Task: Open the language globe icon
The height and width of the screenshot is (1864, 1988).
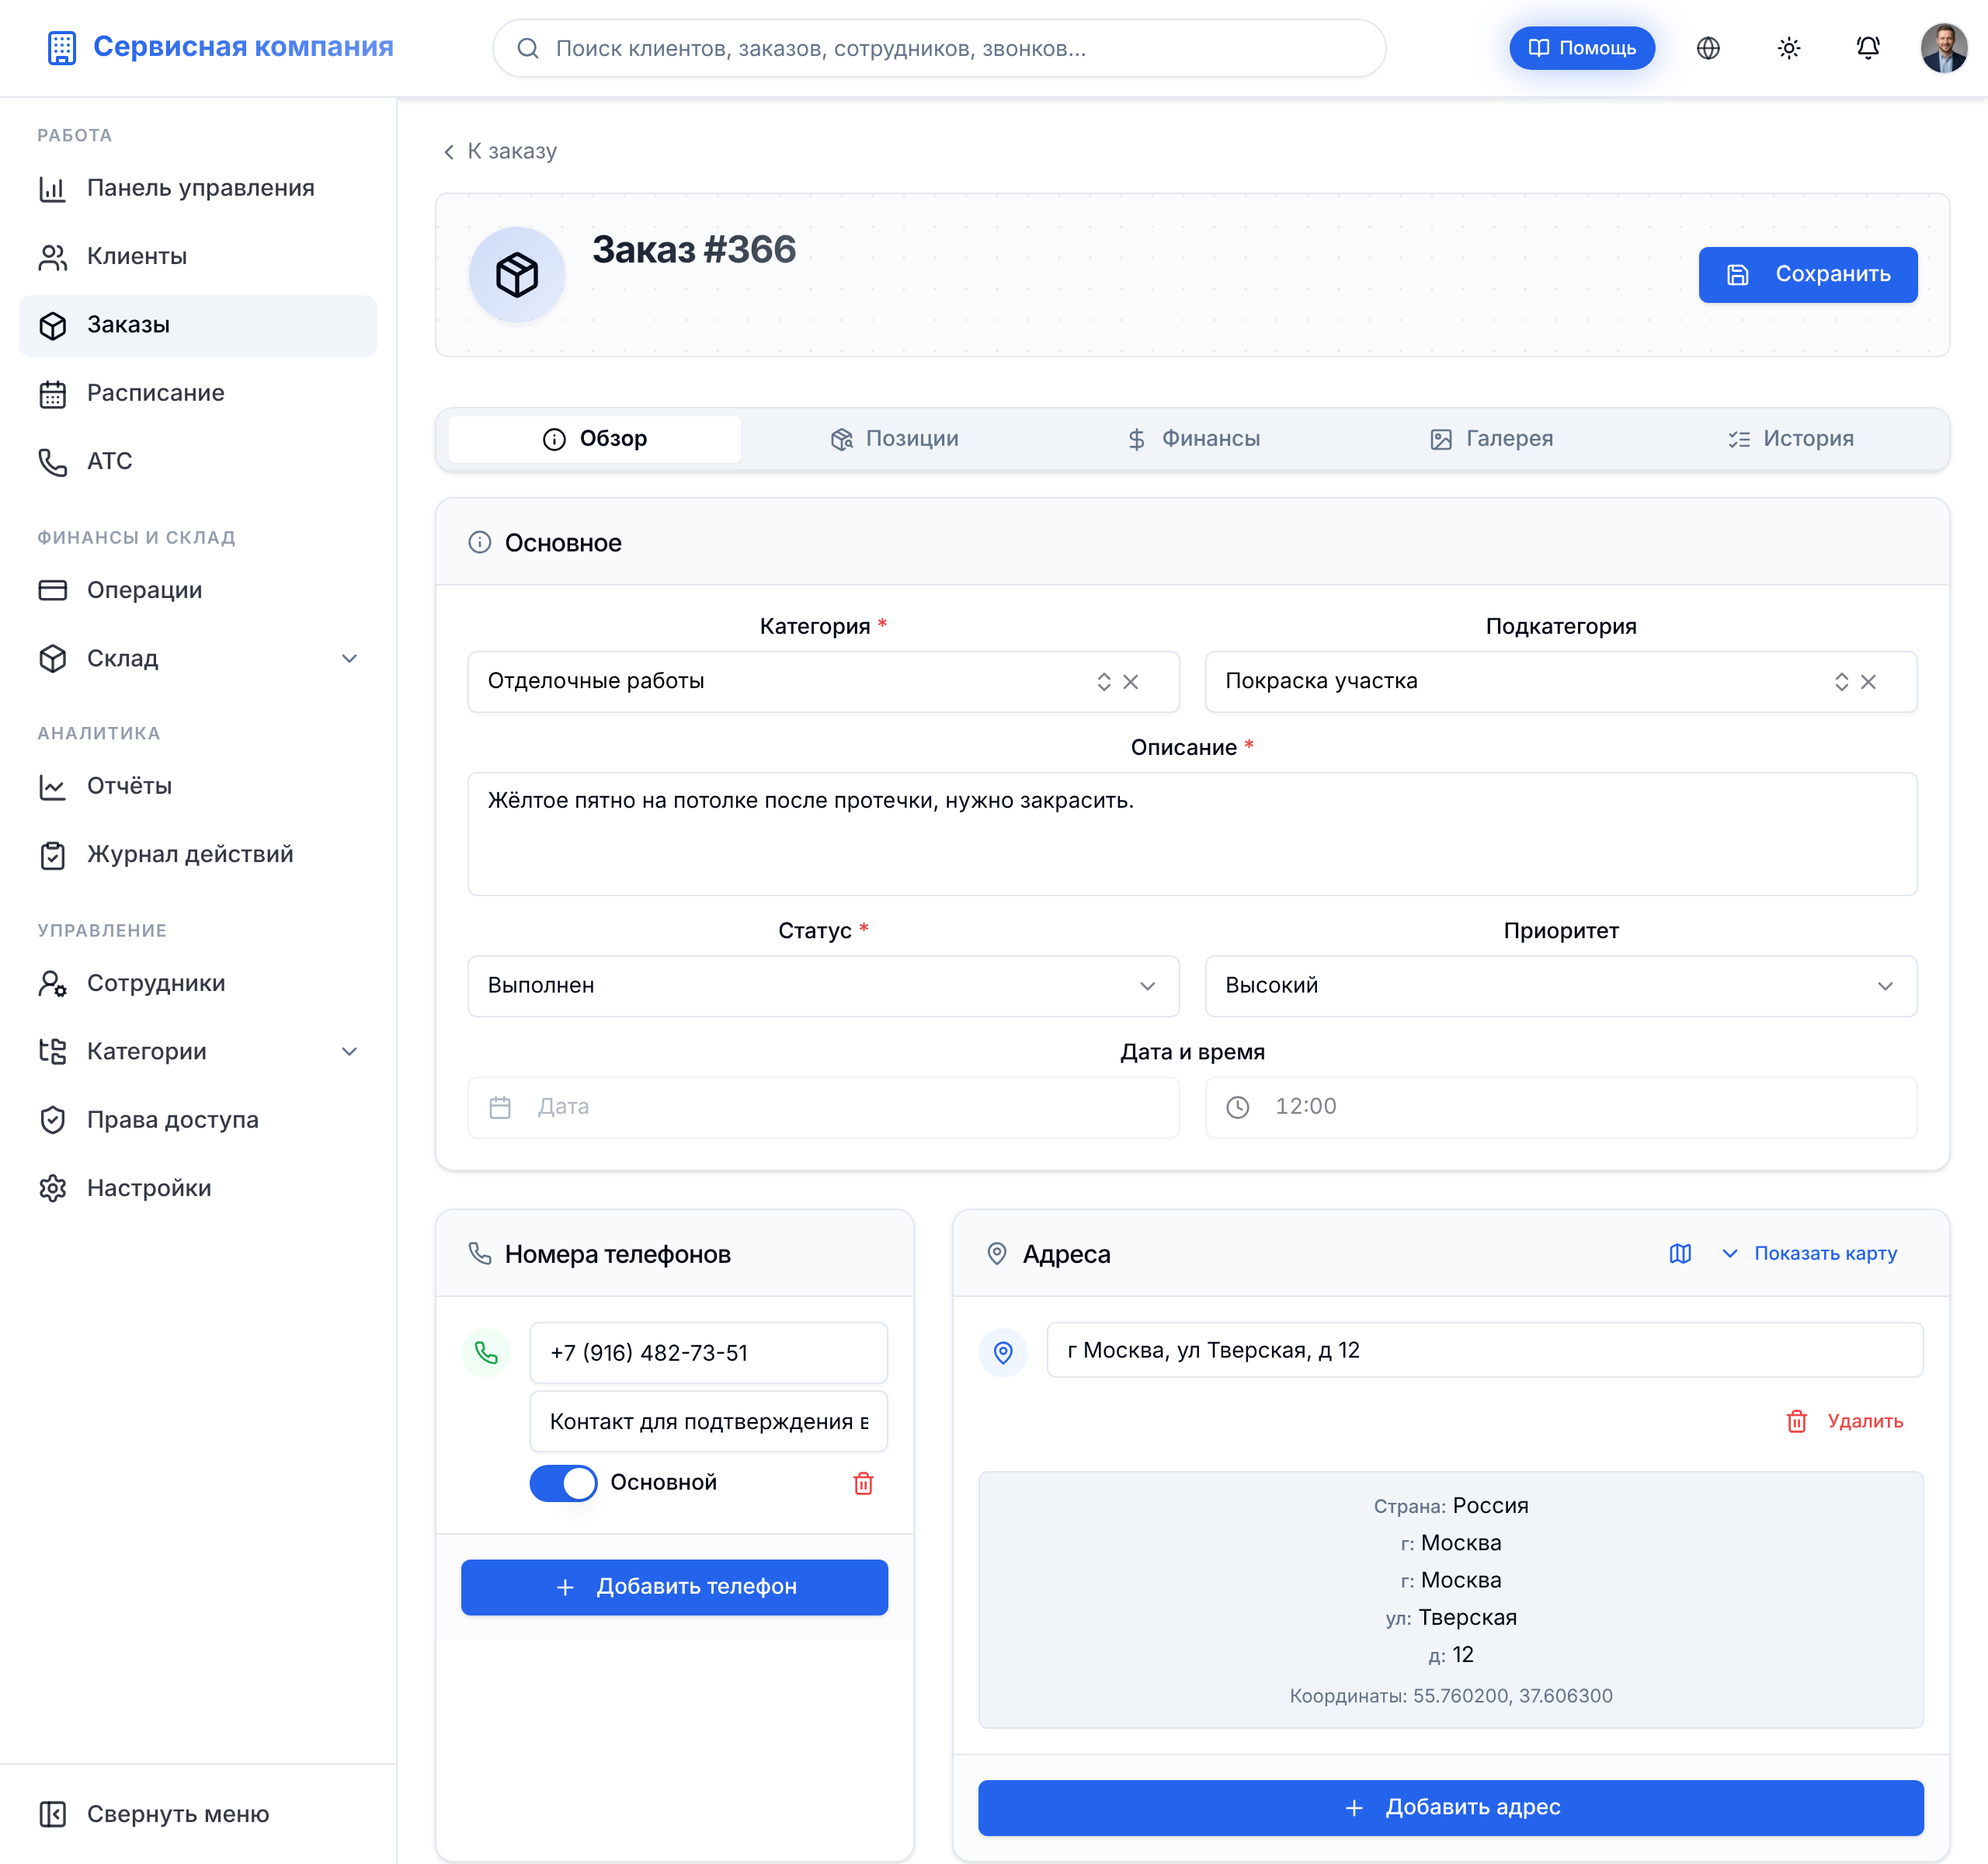Action: click(x=1708, y=48)
